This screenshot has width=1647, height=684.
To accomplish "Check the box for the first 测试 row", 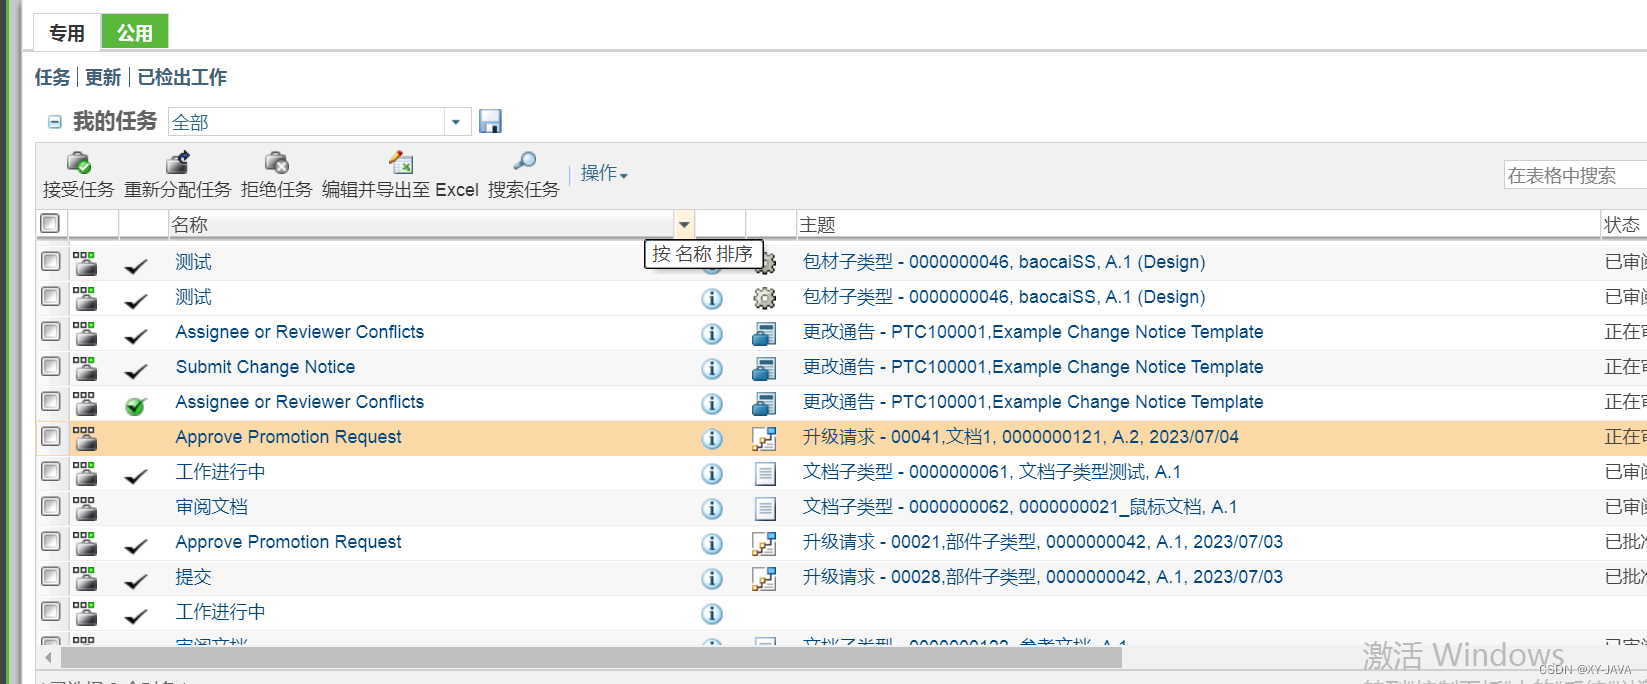I will pyautogui.click(x=50, y=261).
